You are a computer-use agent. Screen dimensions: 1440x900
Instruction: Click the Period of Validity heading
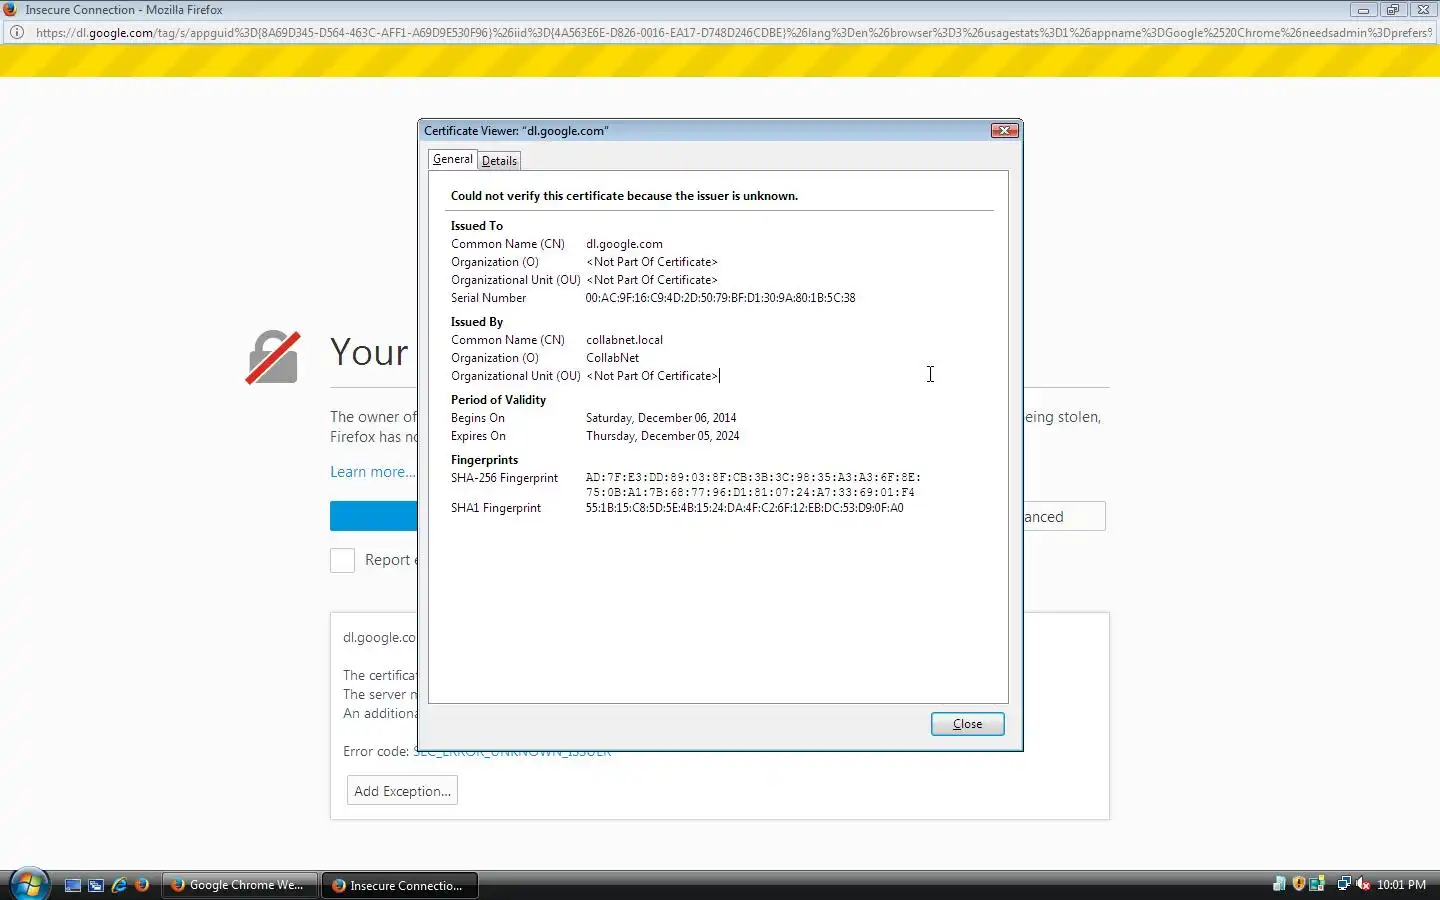[498, 400]
